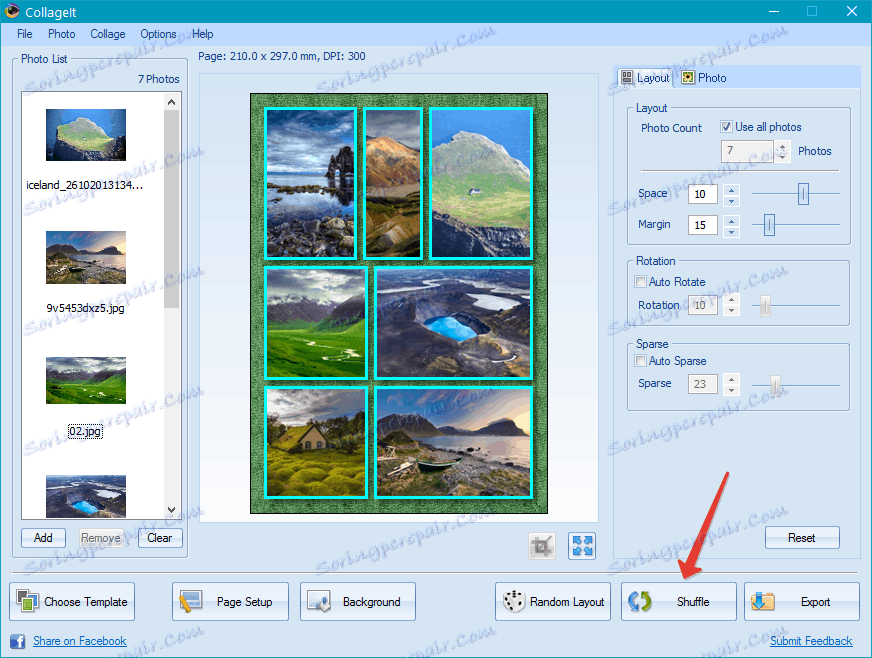Select the blue crater lake thumbnail in Photo List

[x=86, y=496]
